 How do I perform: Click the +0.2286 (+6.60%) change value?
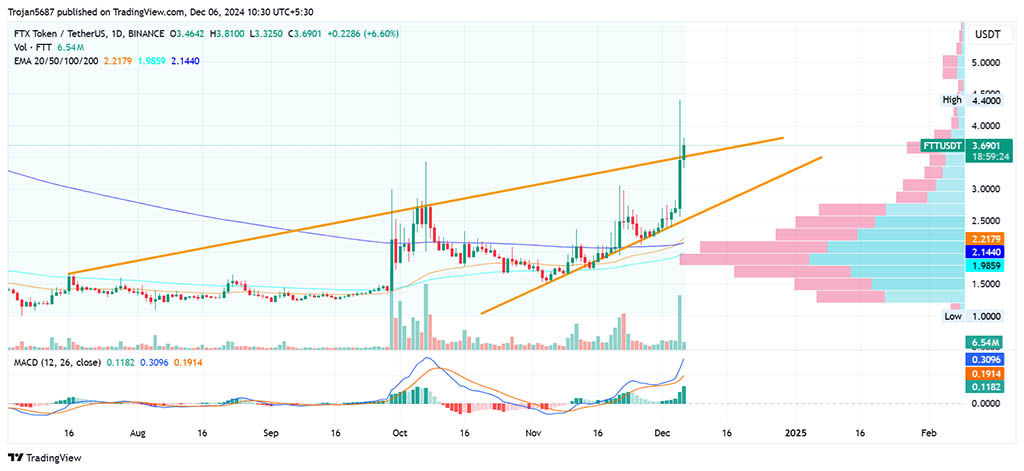pyautogui.click(x=362, y=33)
